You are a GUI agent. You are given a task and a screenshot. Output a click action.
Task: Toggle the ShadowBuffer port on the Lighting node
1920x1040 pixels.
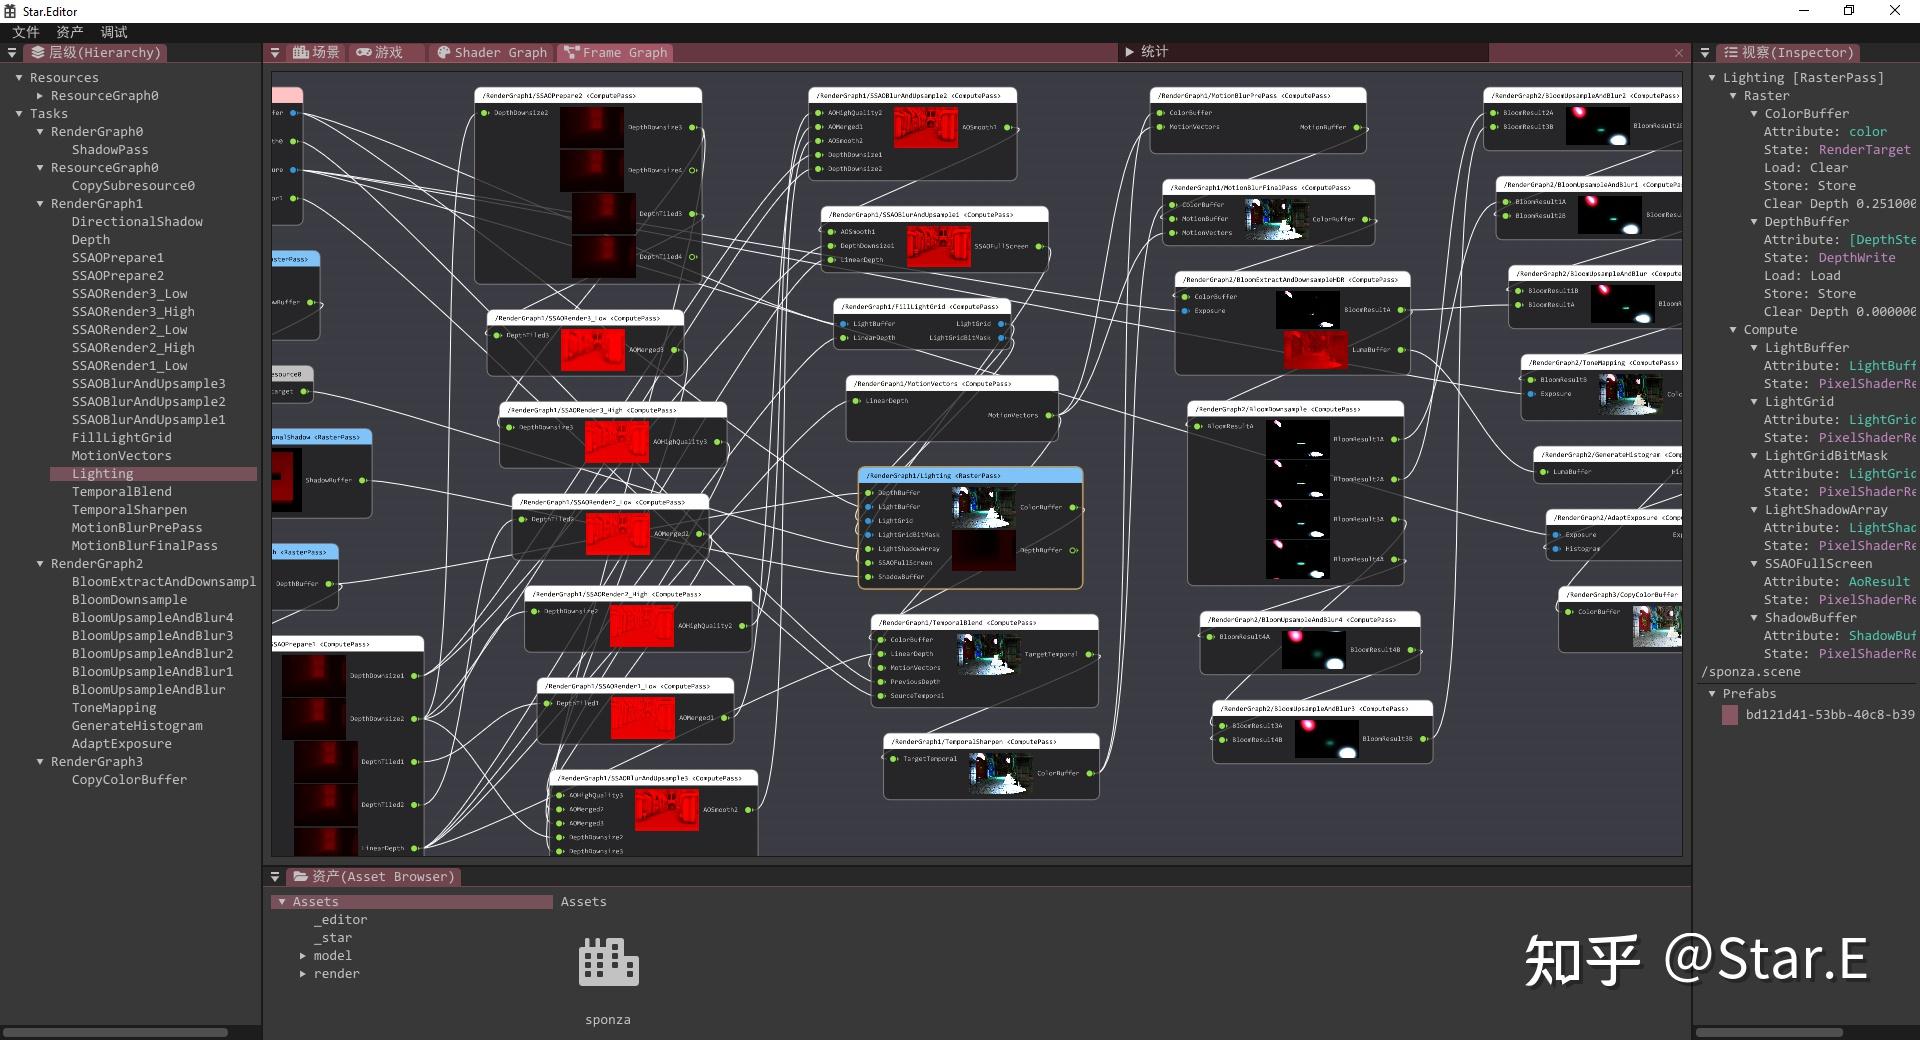coord(868,577)
